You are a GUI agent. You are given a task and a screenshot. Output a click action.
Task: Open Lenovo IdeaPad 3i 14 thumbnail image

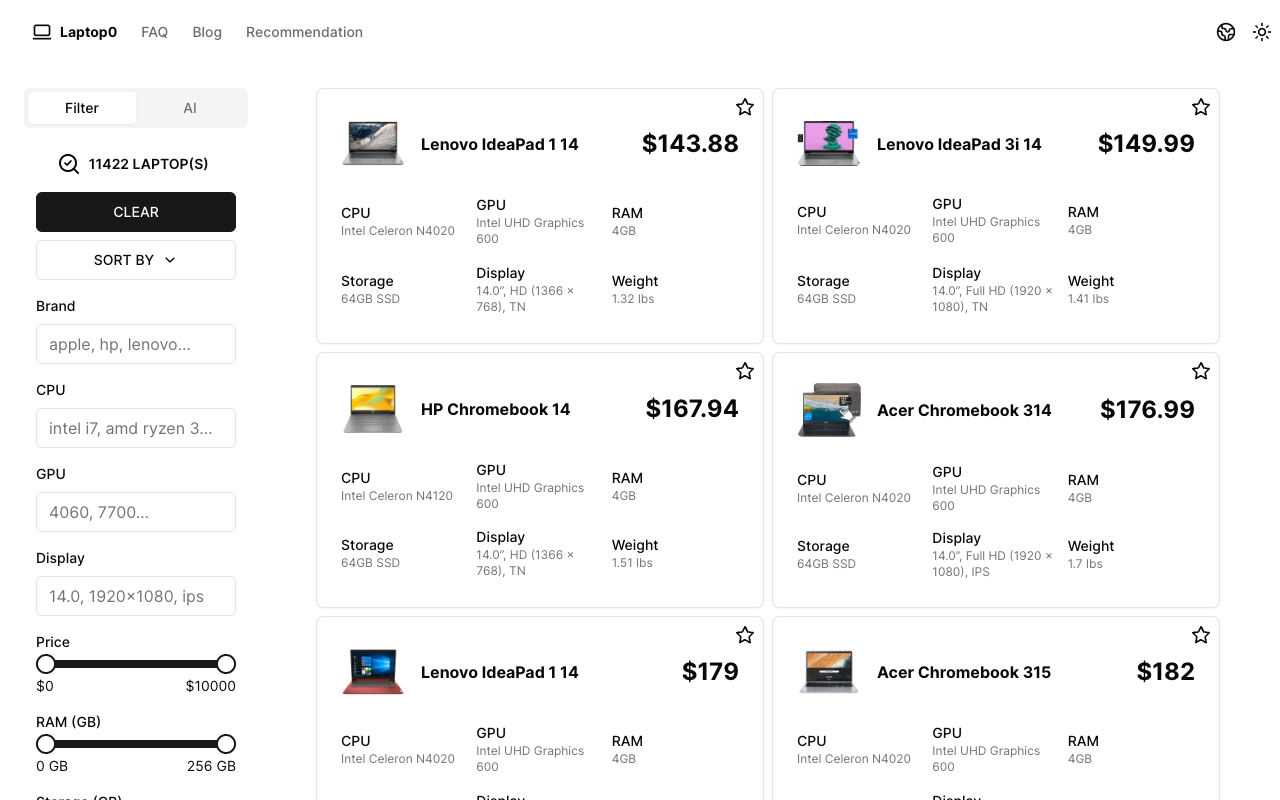pyautogui.click(x=829, y=143)
